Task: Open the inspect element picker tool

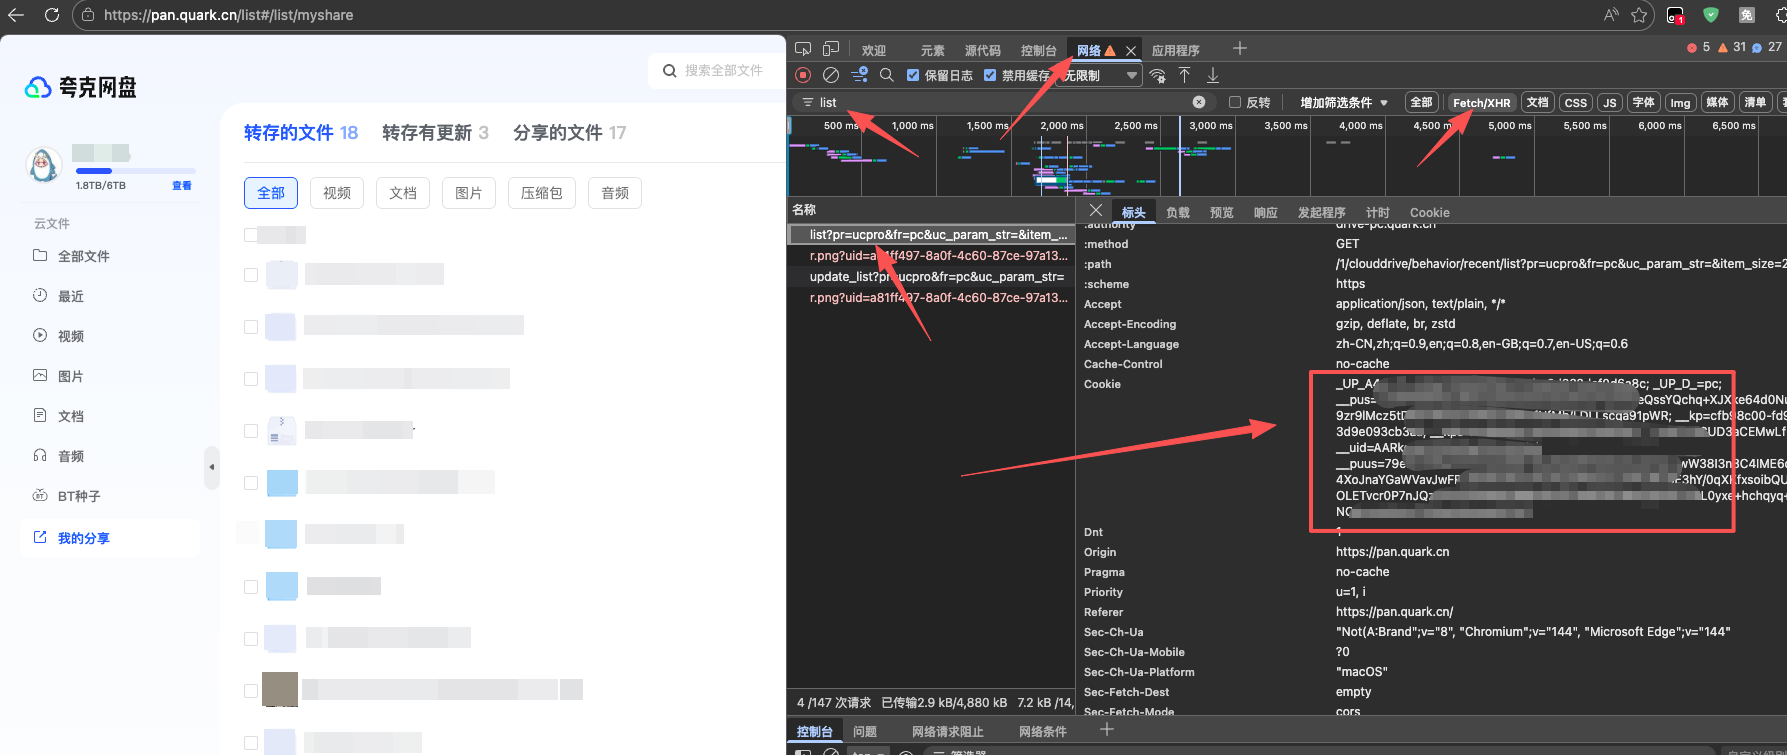Action: point(803,49)
